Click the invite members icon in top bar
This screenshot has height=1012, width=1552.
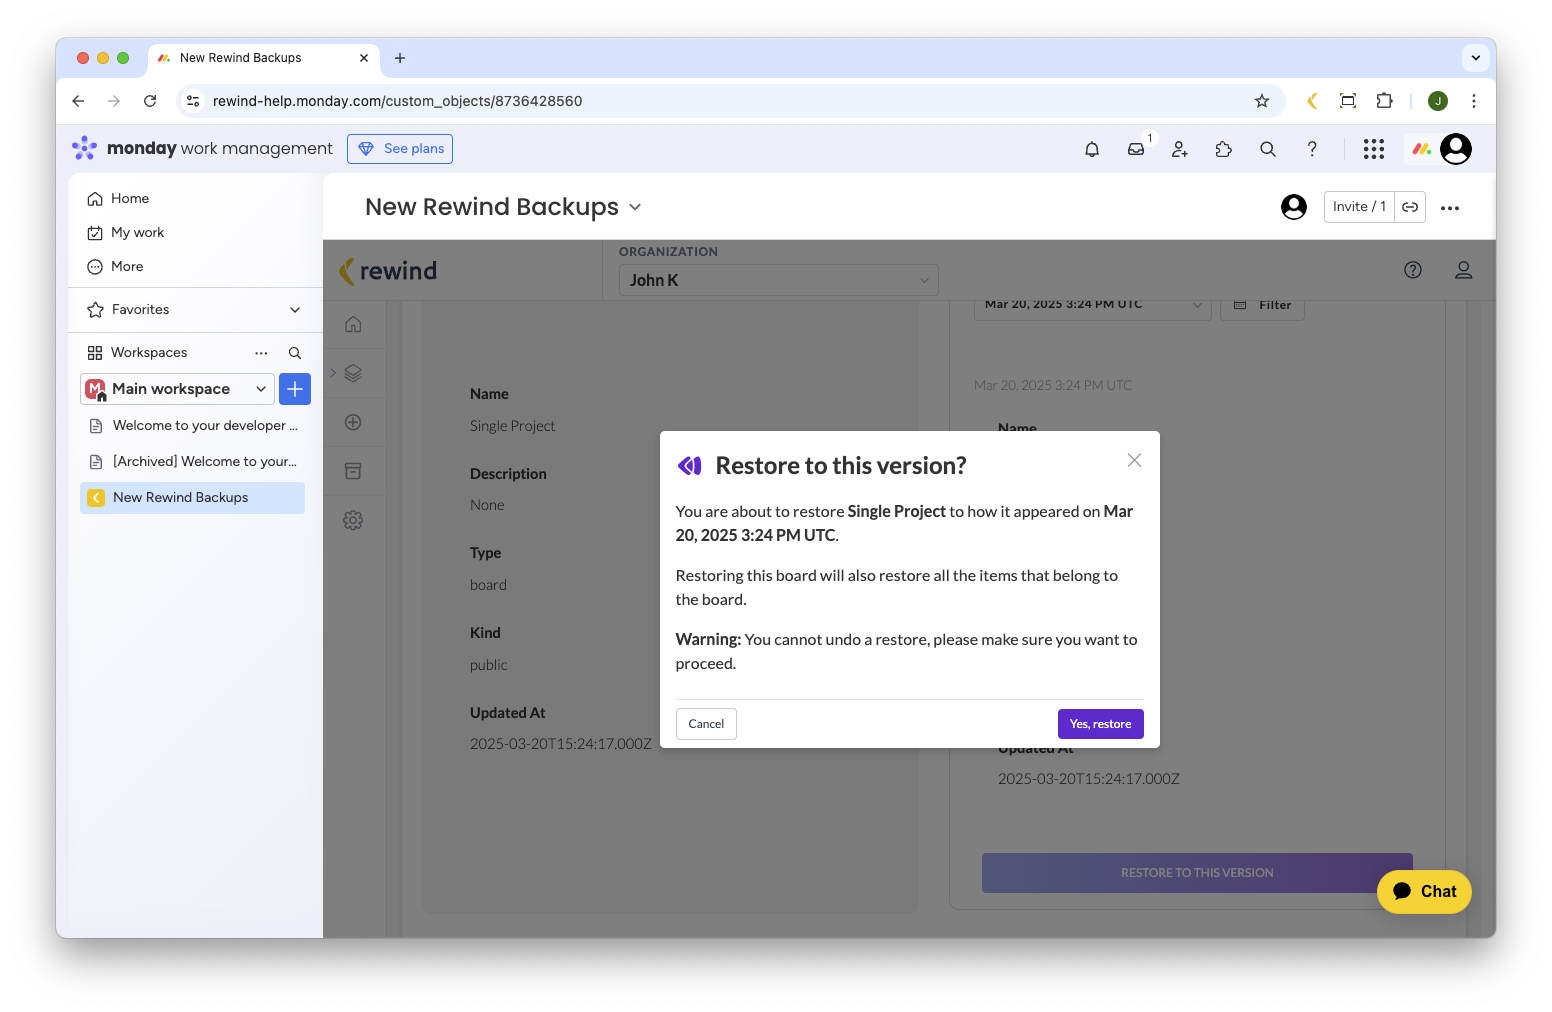pyautogui.click(x=1180, y=149)
